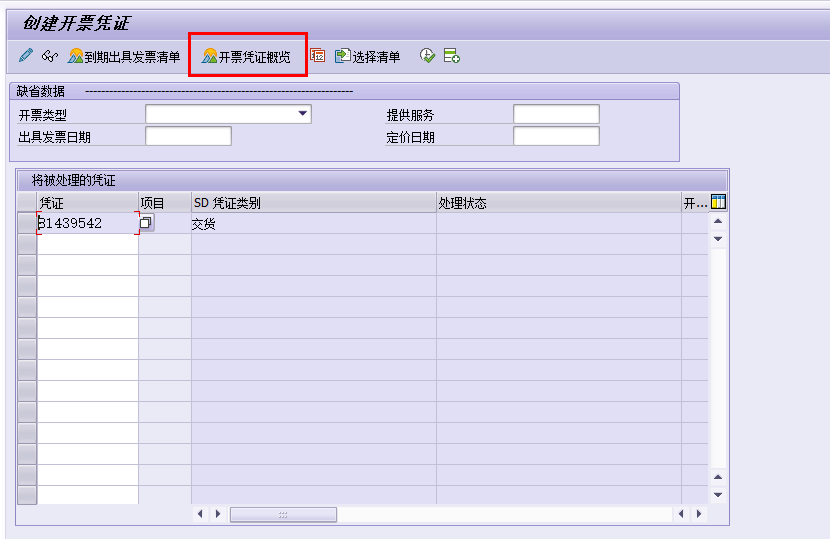Click the red calendar icon beside 选择清单

[x=318, y=55]
